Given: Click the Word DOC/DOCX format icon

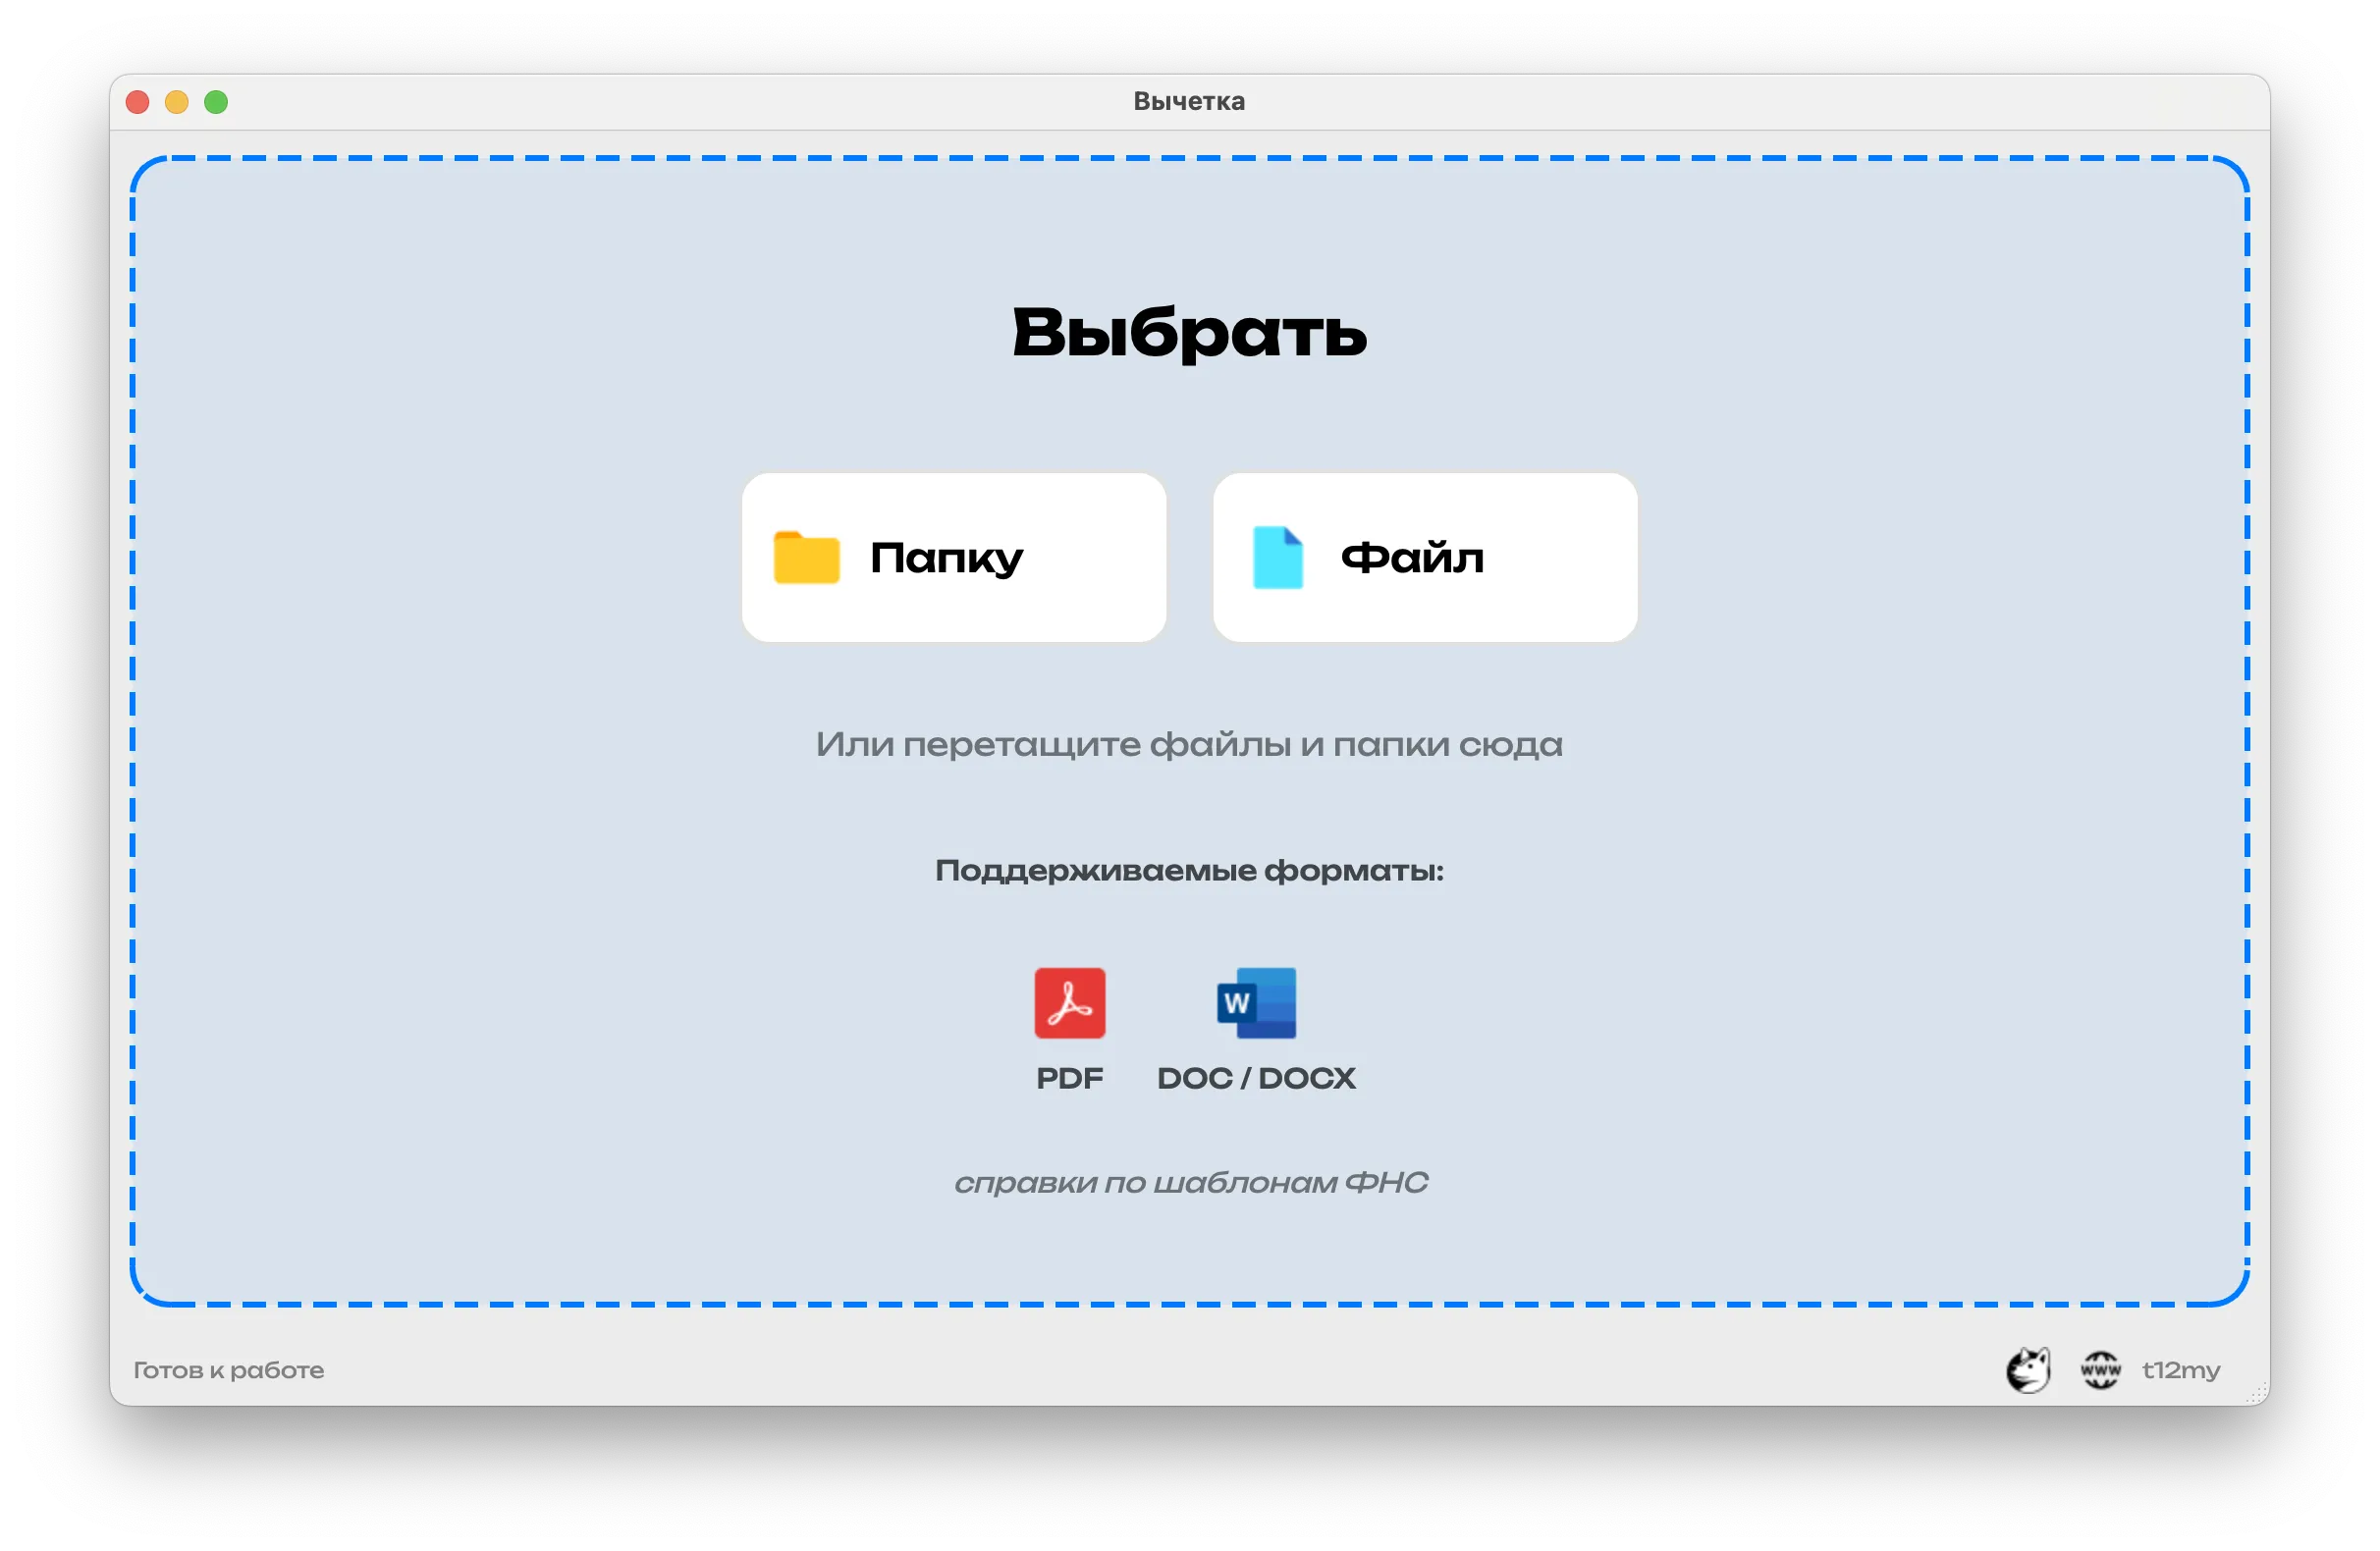Looking at the screenshot, I should tap(1256, 1002).
